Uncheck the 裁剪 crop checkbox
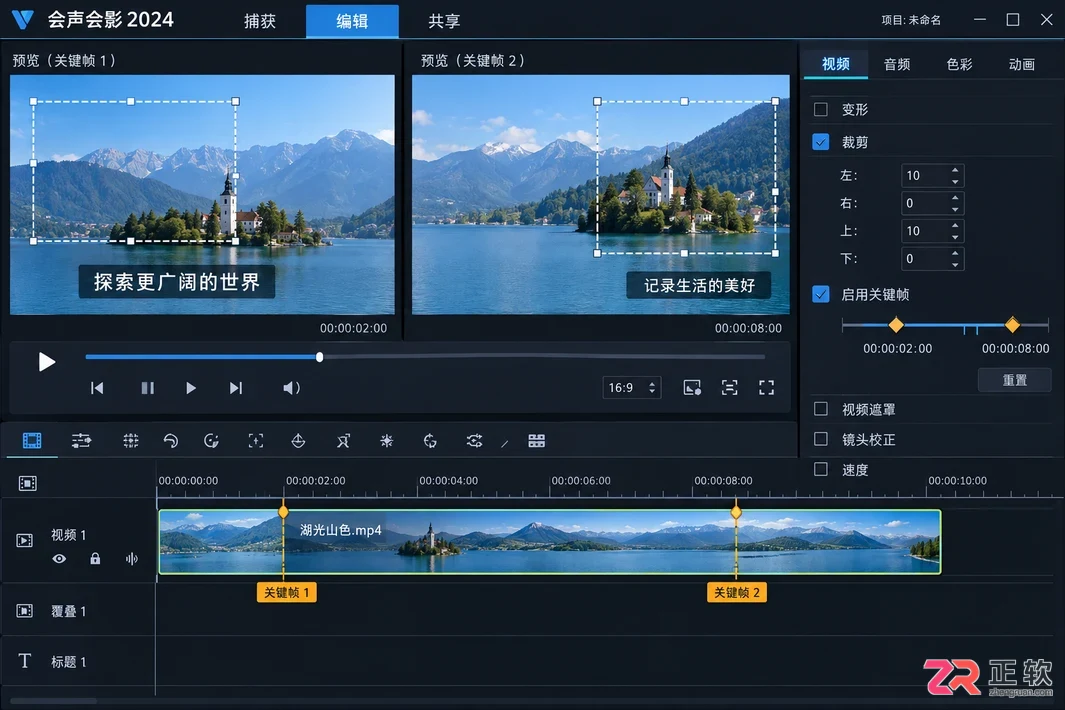The image size is (1065, 710). (x=820, y=142)
